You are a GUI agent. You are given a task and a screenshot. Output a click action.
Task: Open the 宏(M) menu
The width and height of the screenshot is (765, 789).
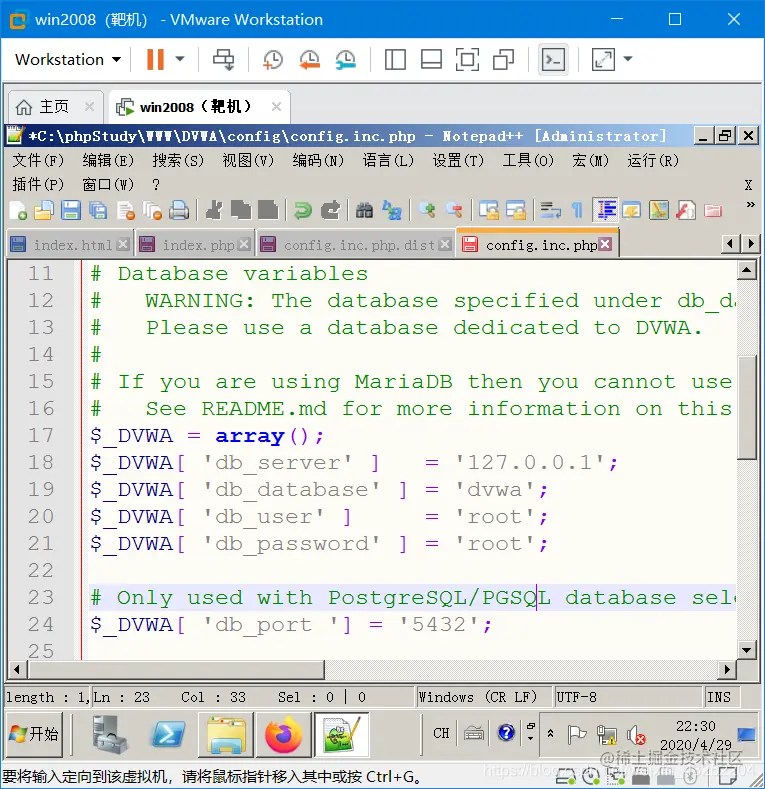tap(590, 161)
